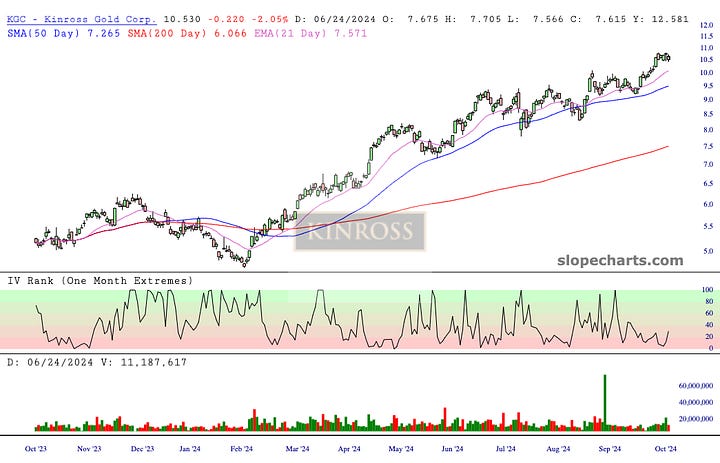The width and height of the screenshot is (720, 463).
Task: Click the Mar '24 axis label
Action: click(298, 449)
